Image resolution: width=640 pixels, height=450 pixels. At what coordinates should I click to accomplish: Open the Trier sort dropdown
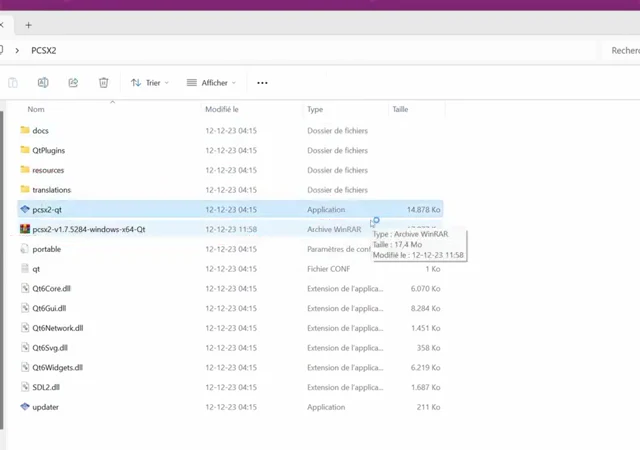click(149, 83)
